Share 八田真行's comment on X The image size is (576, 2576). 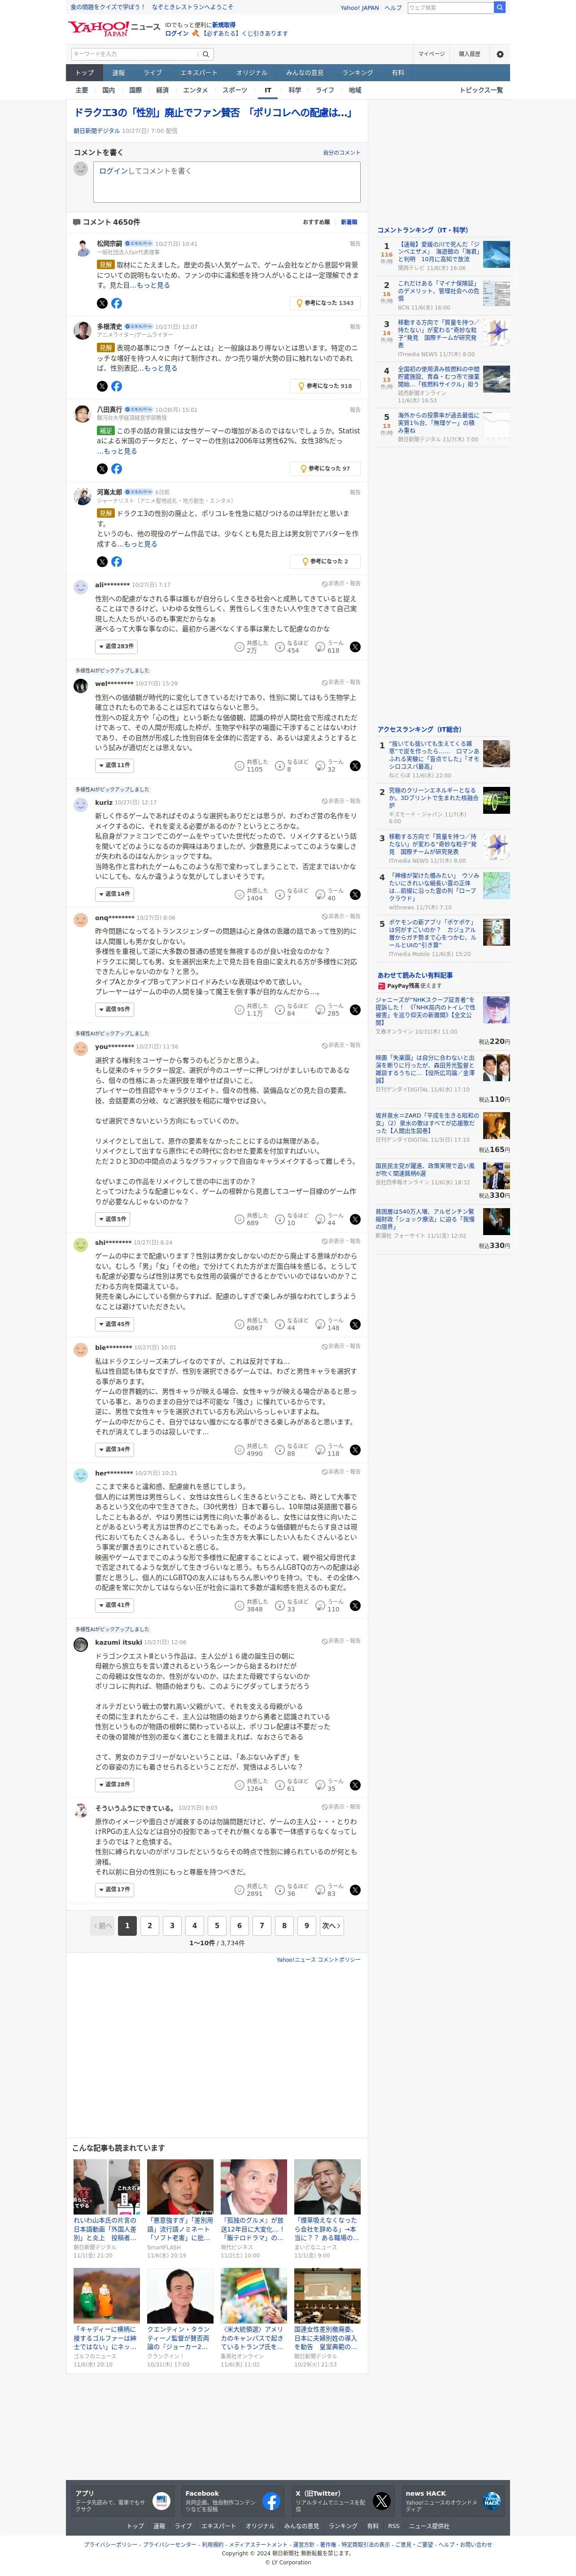tap(102, 468)
